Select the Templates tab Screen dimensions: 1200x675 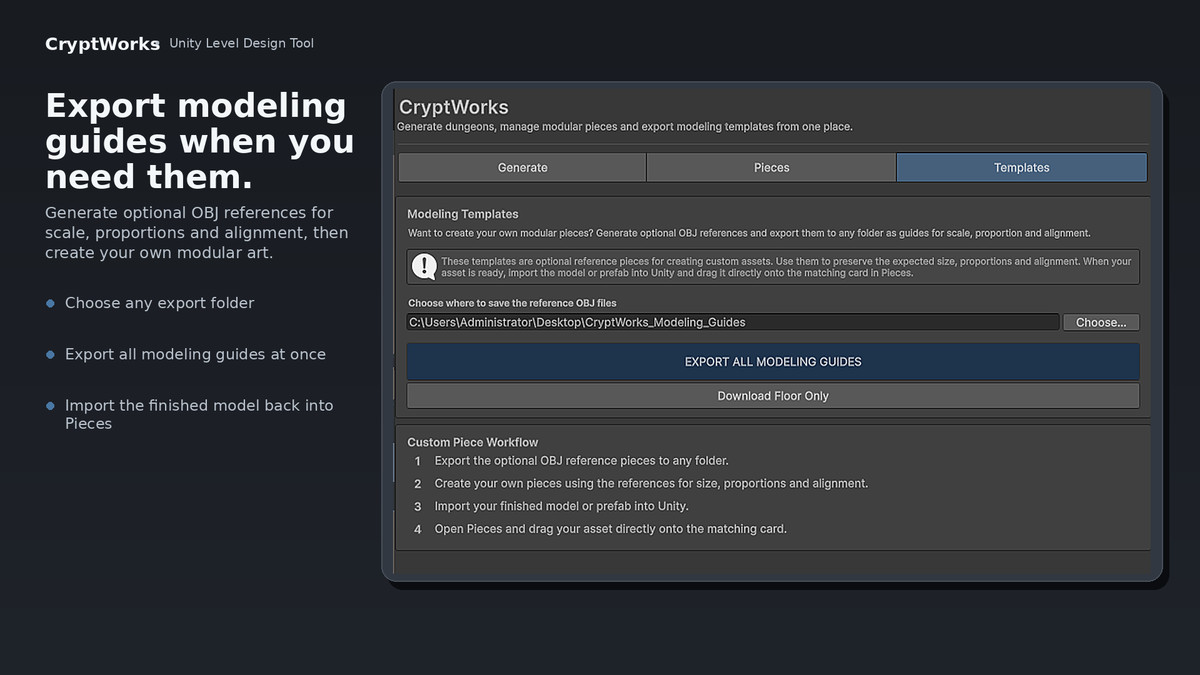click(x=1021, y=167)
